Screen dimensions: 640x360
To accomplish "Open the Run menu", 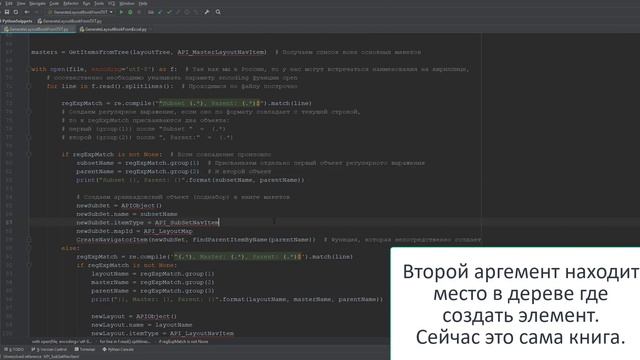I will pos(87,3).
